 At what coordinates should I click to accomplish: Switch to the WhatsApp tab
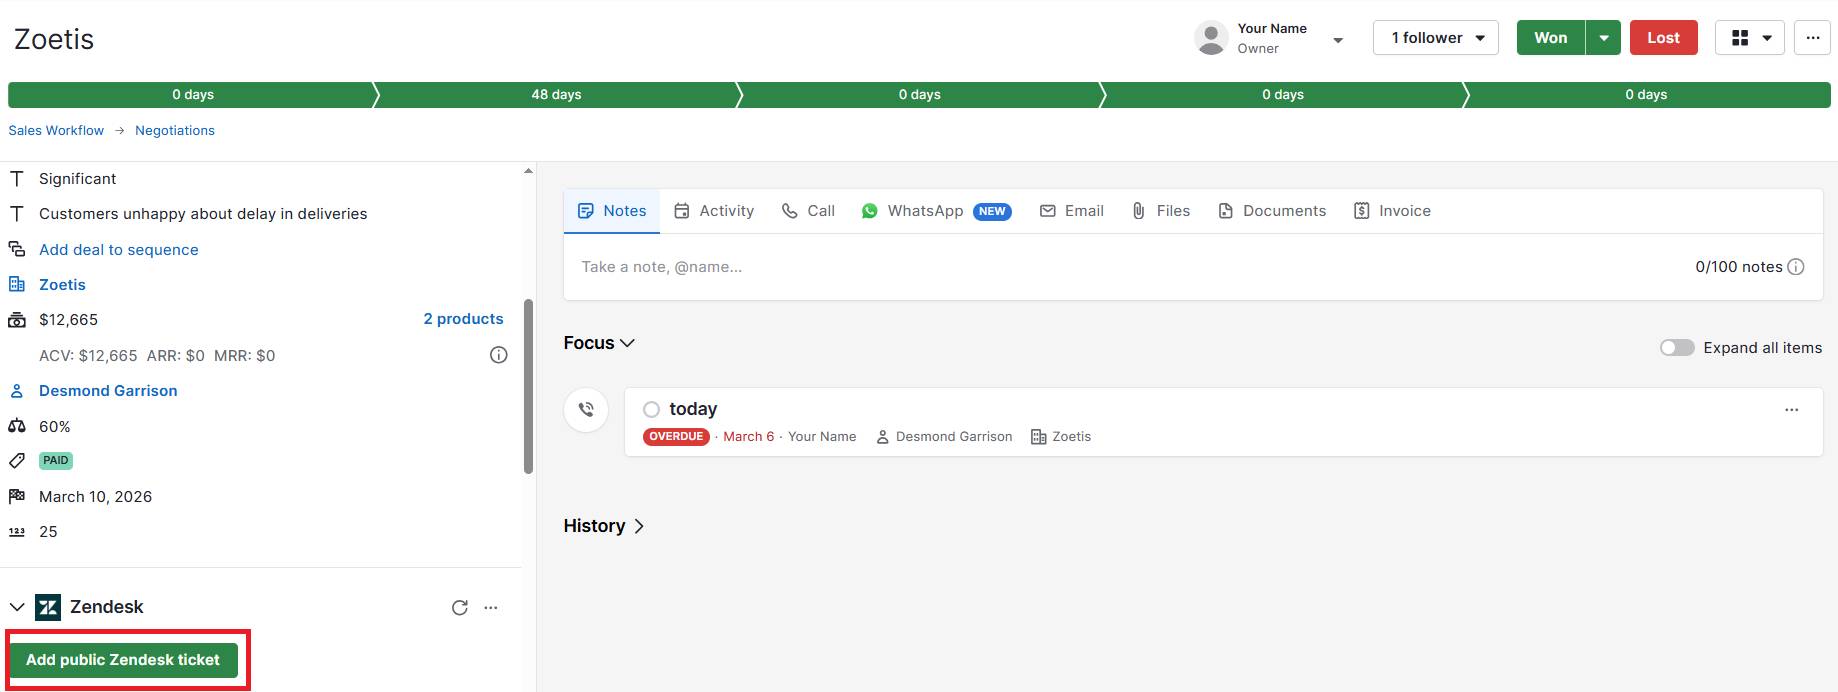point(936,211)
